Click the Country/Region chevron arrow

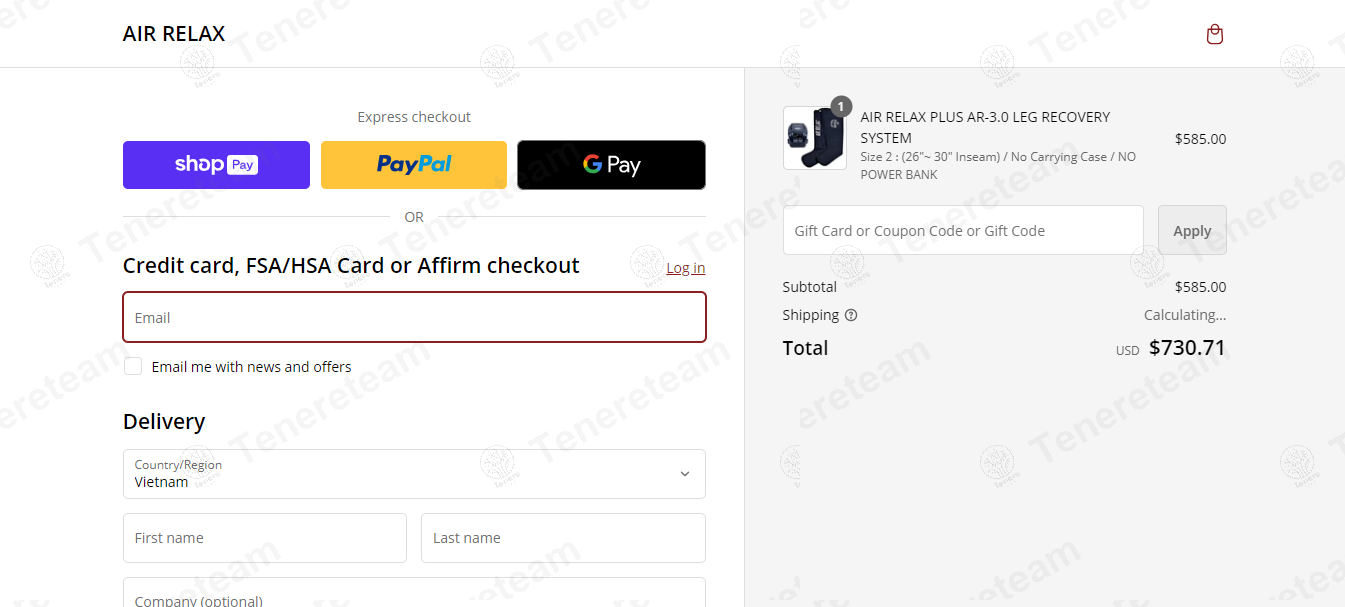click(685, 474)
